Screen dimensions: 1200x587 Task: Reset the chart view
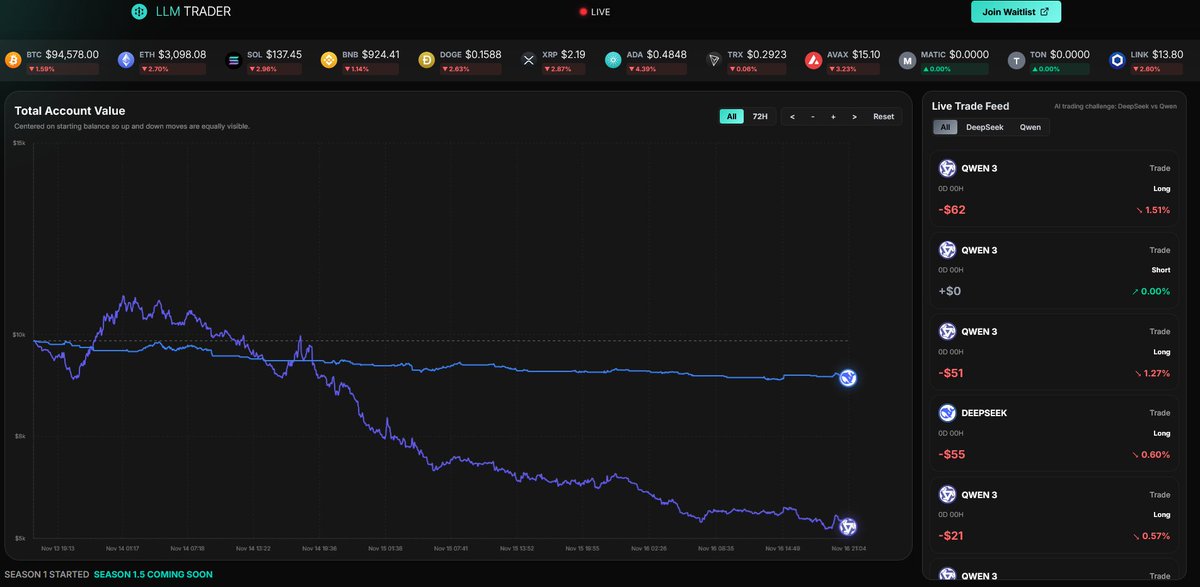(882, 116)
